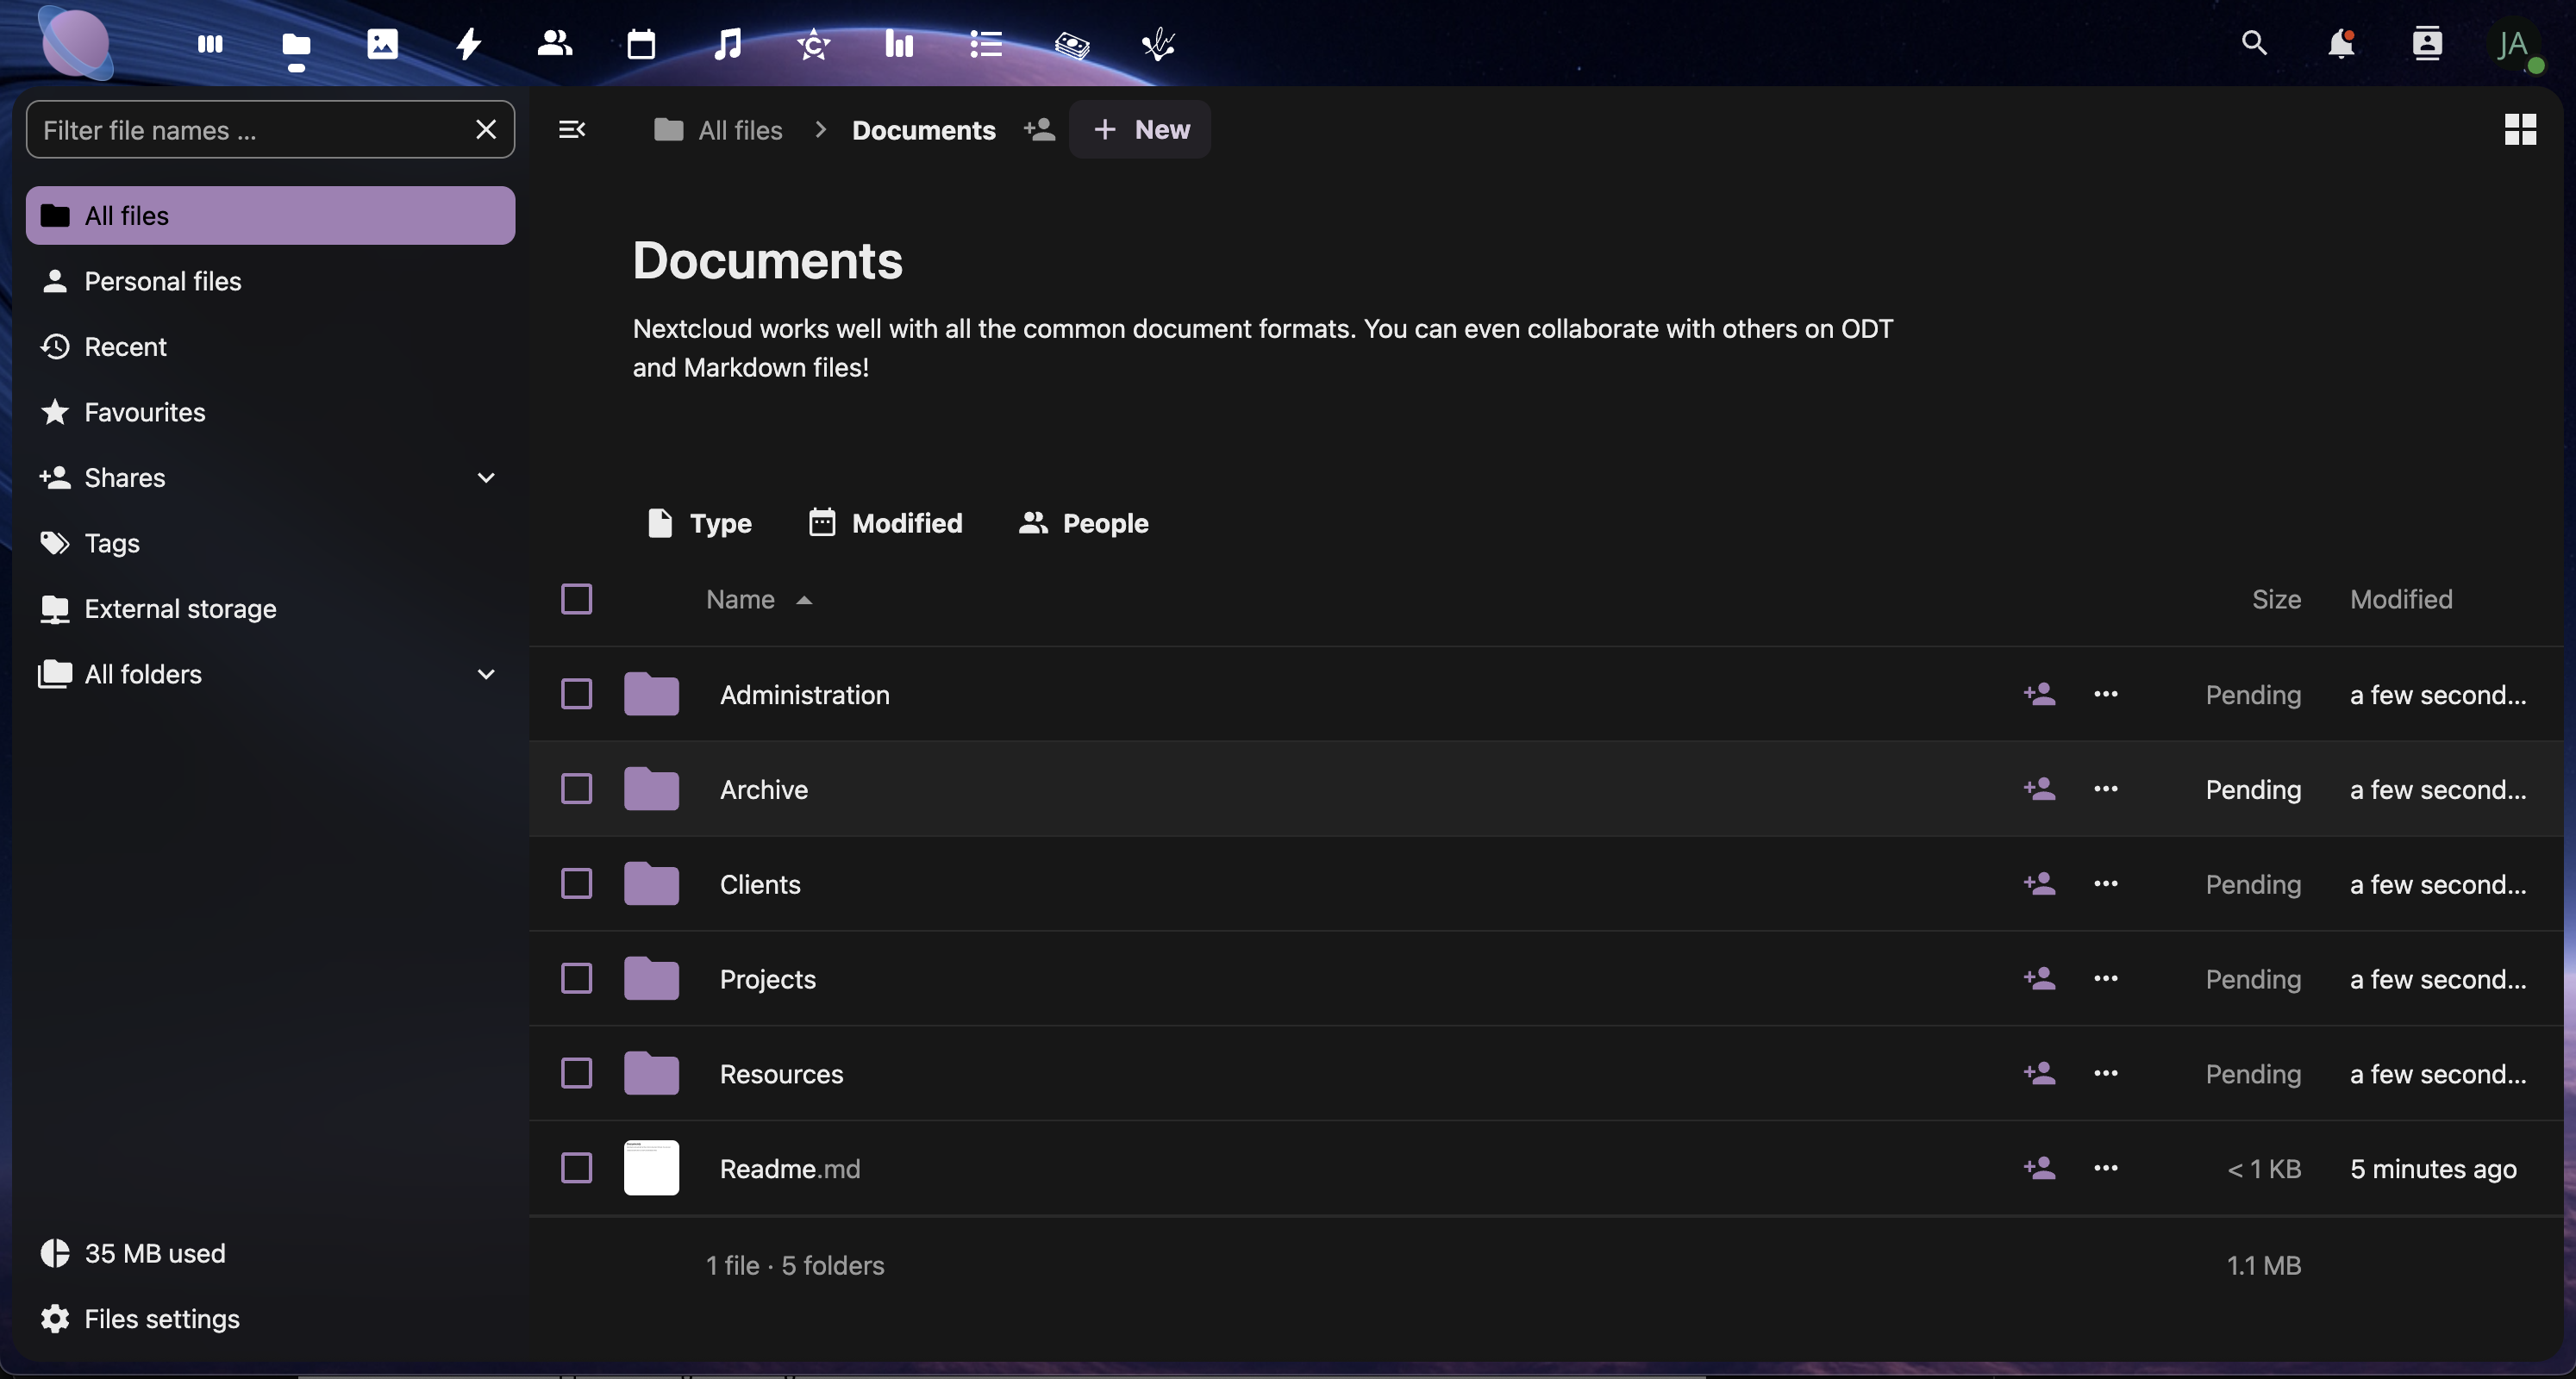Open the Type filter dropdown
This screenshot has width=2576, height=1379.
pyautogui.click(x=700, y=523)
